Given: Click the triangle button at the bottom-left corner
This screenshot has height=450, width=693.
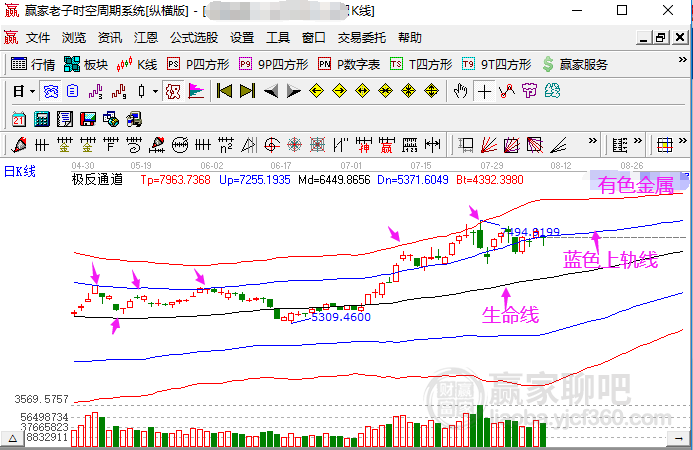Looking at the screenshot, I should tap(12, 439).
